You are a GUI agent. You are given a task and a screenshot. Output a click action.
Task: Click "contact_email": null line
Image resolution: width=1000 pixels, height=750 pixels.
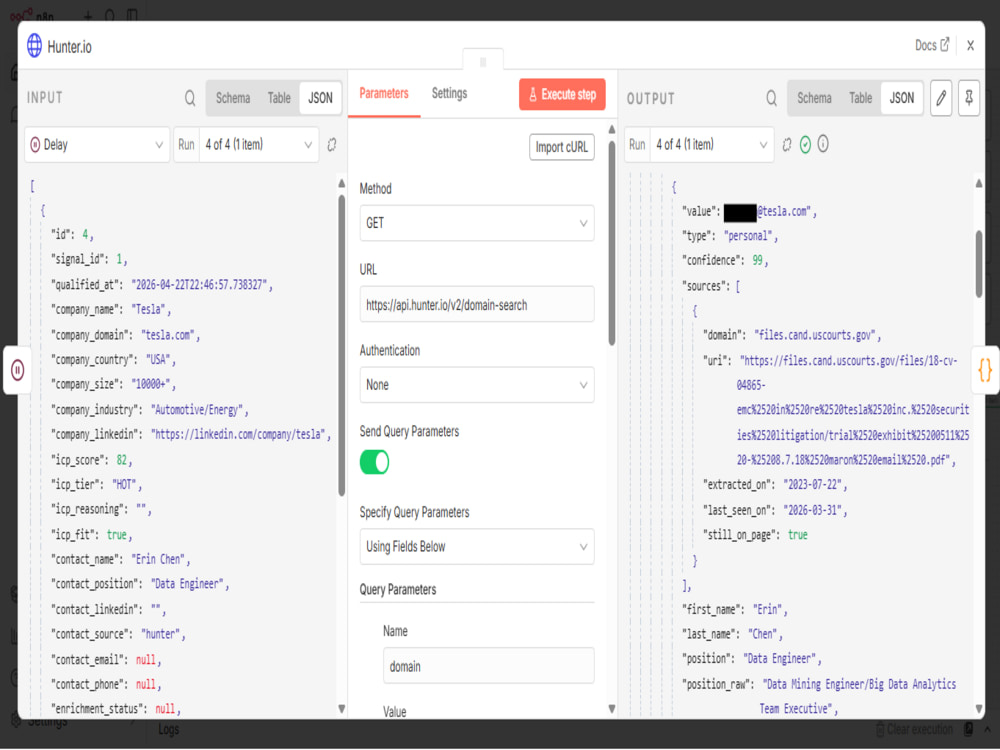coord(106,660)
